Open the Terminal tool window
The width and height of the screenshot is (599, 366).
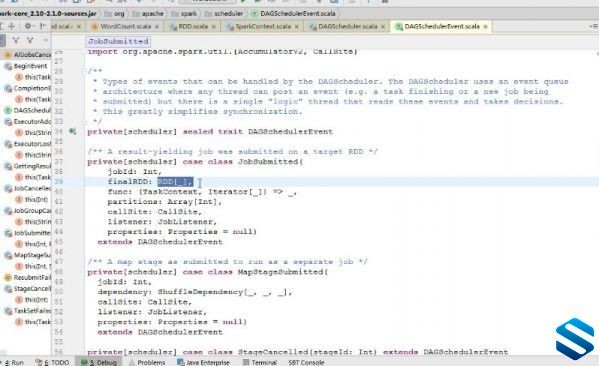[260, 362]
